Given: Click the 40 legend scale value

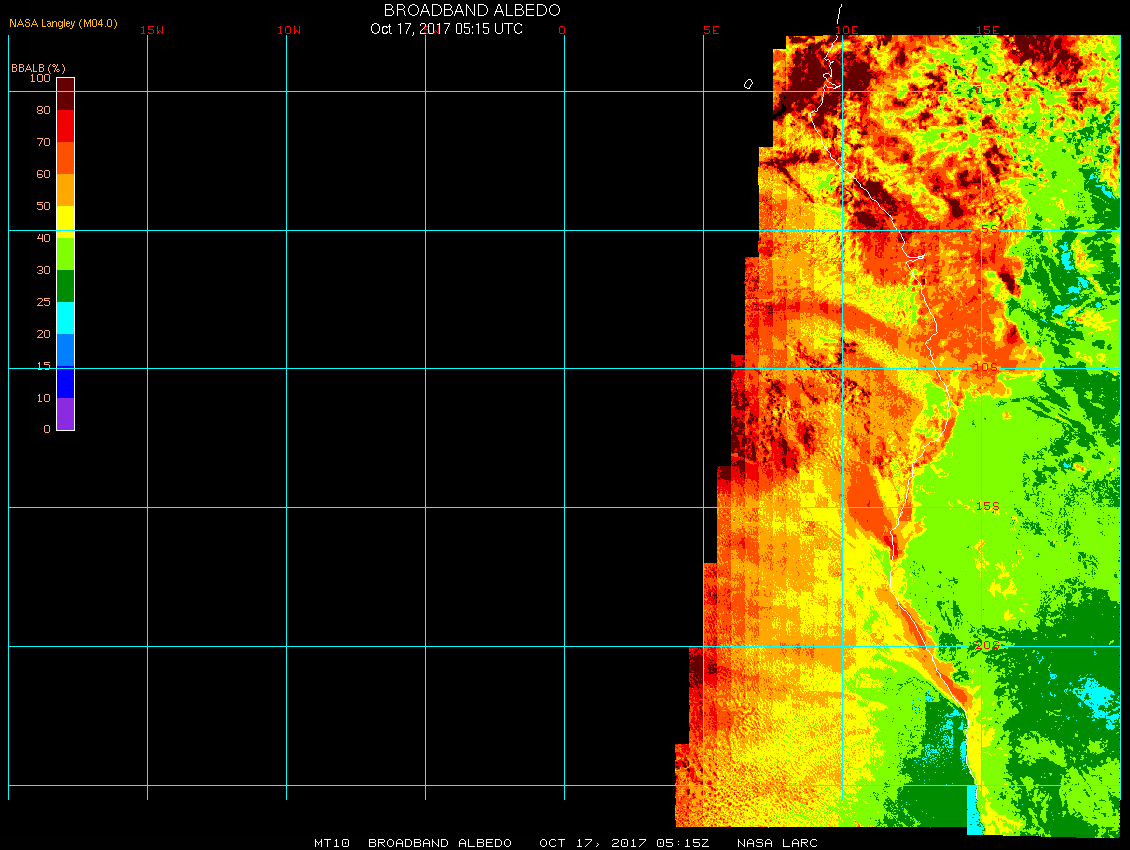Looking at the screenshot, I should click(x=44, y=238).
